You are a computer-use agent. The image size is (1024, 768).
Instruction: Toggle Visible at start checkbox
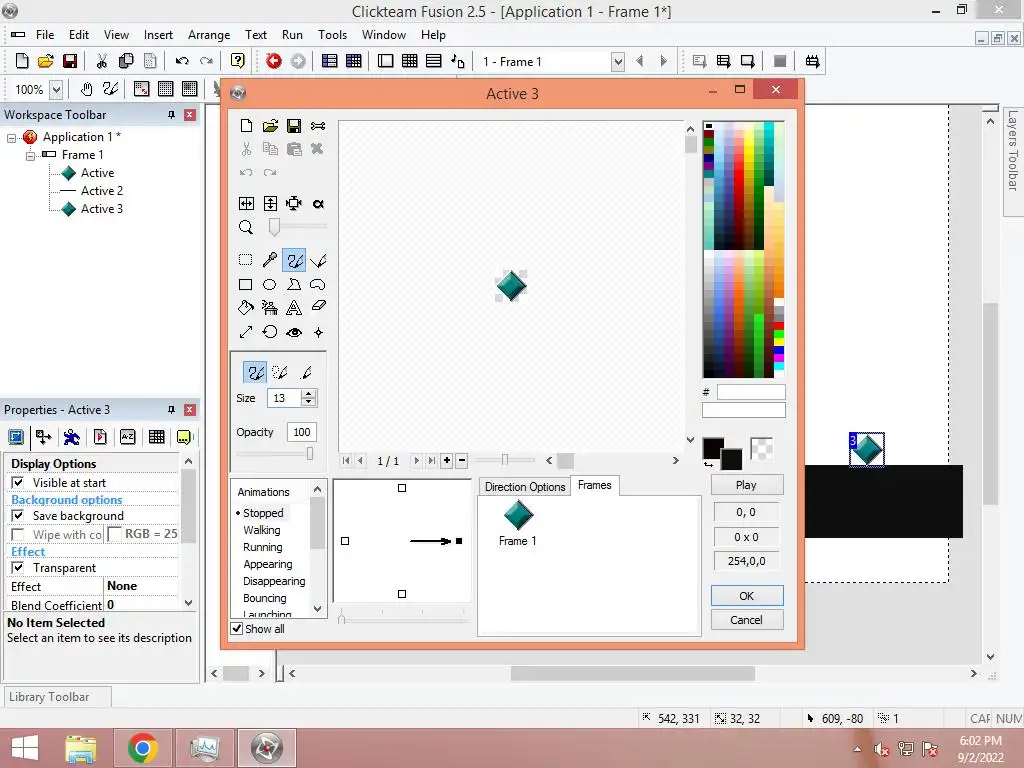pyautogui.click(x=18, y=483)
